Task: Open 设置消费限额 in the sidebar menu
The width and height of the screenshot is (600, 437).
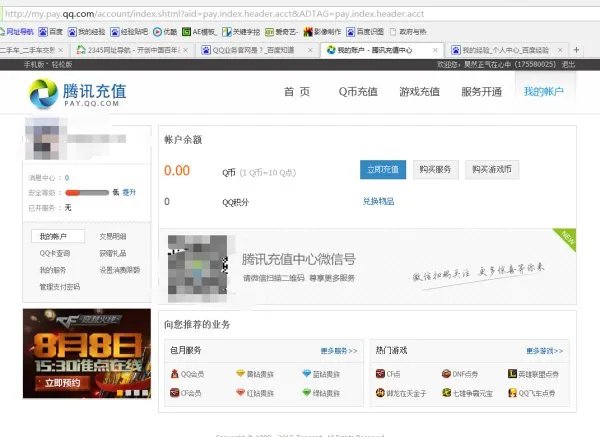Action: tap(120, 270)
